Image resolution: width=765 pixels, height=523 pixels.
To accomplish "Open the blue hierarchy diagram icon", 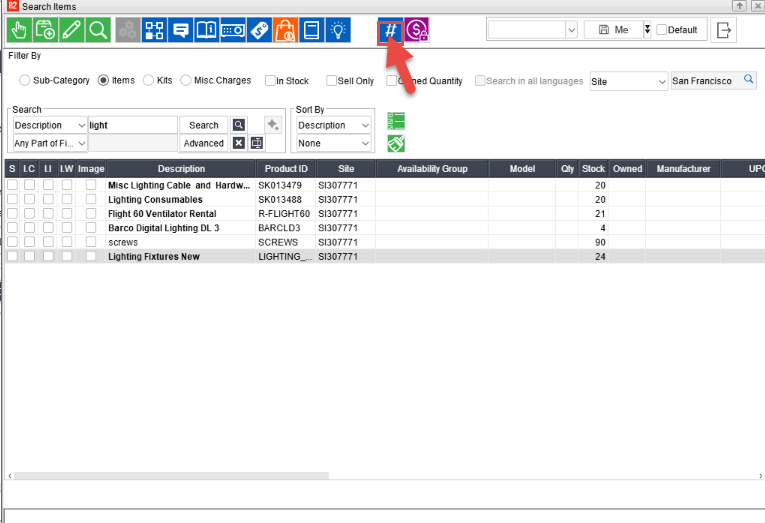I will click(x=155, y=30).
